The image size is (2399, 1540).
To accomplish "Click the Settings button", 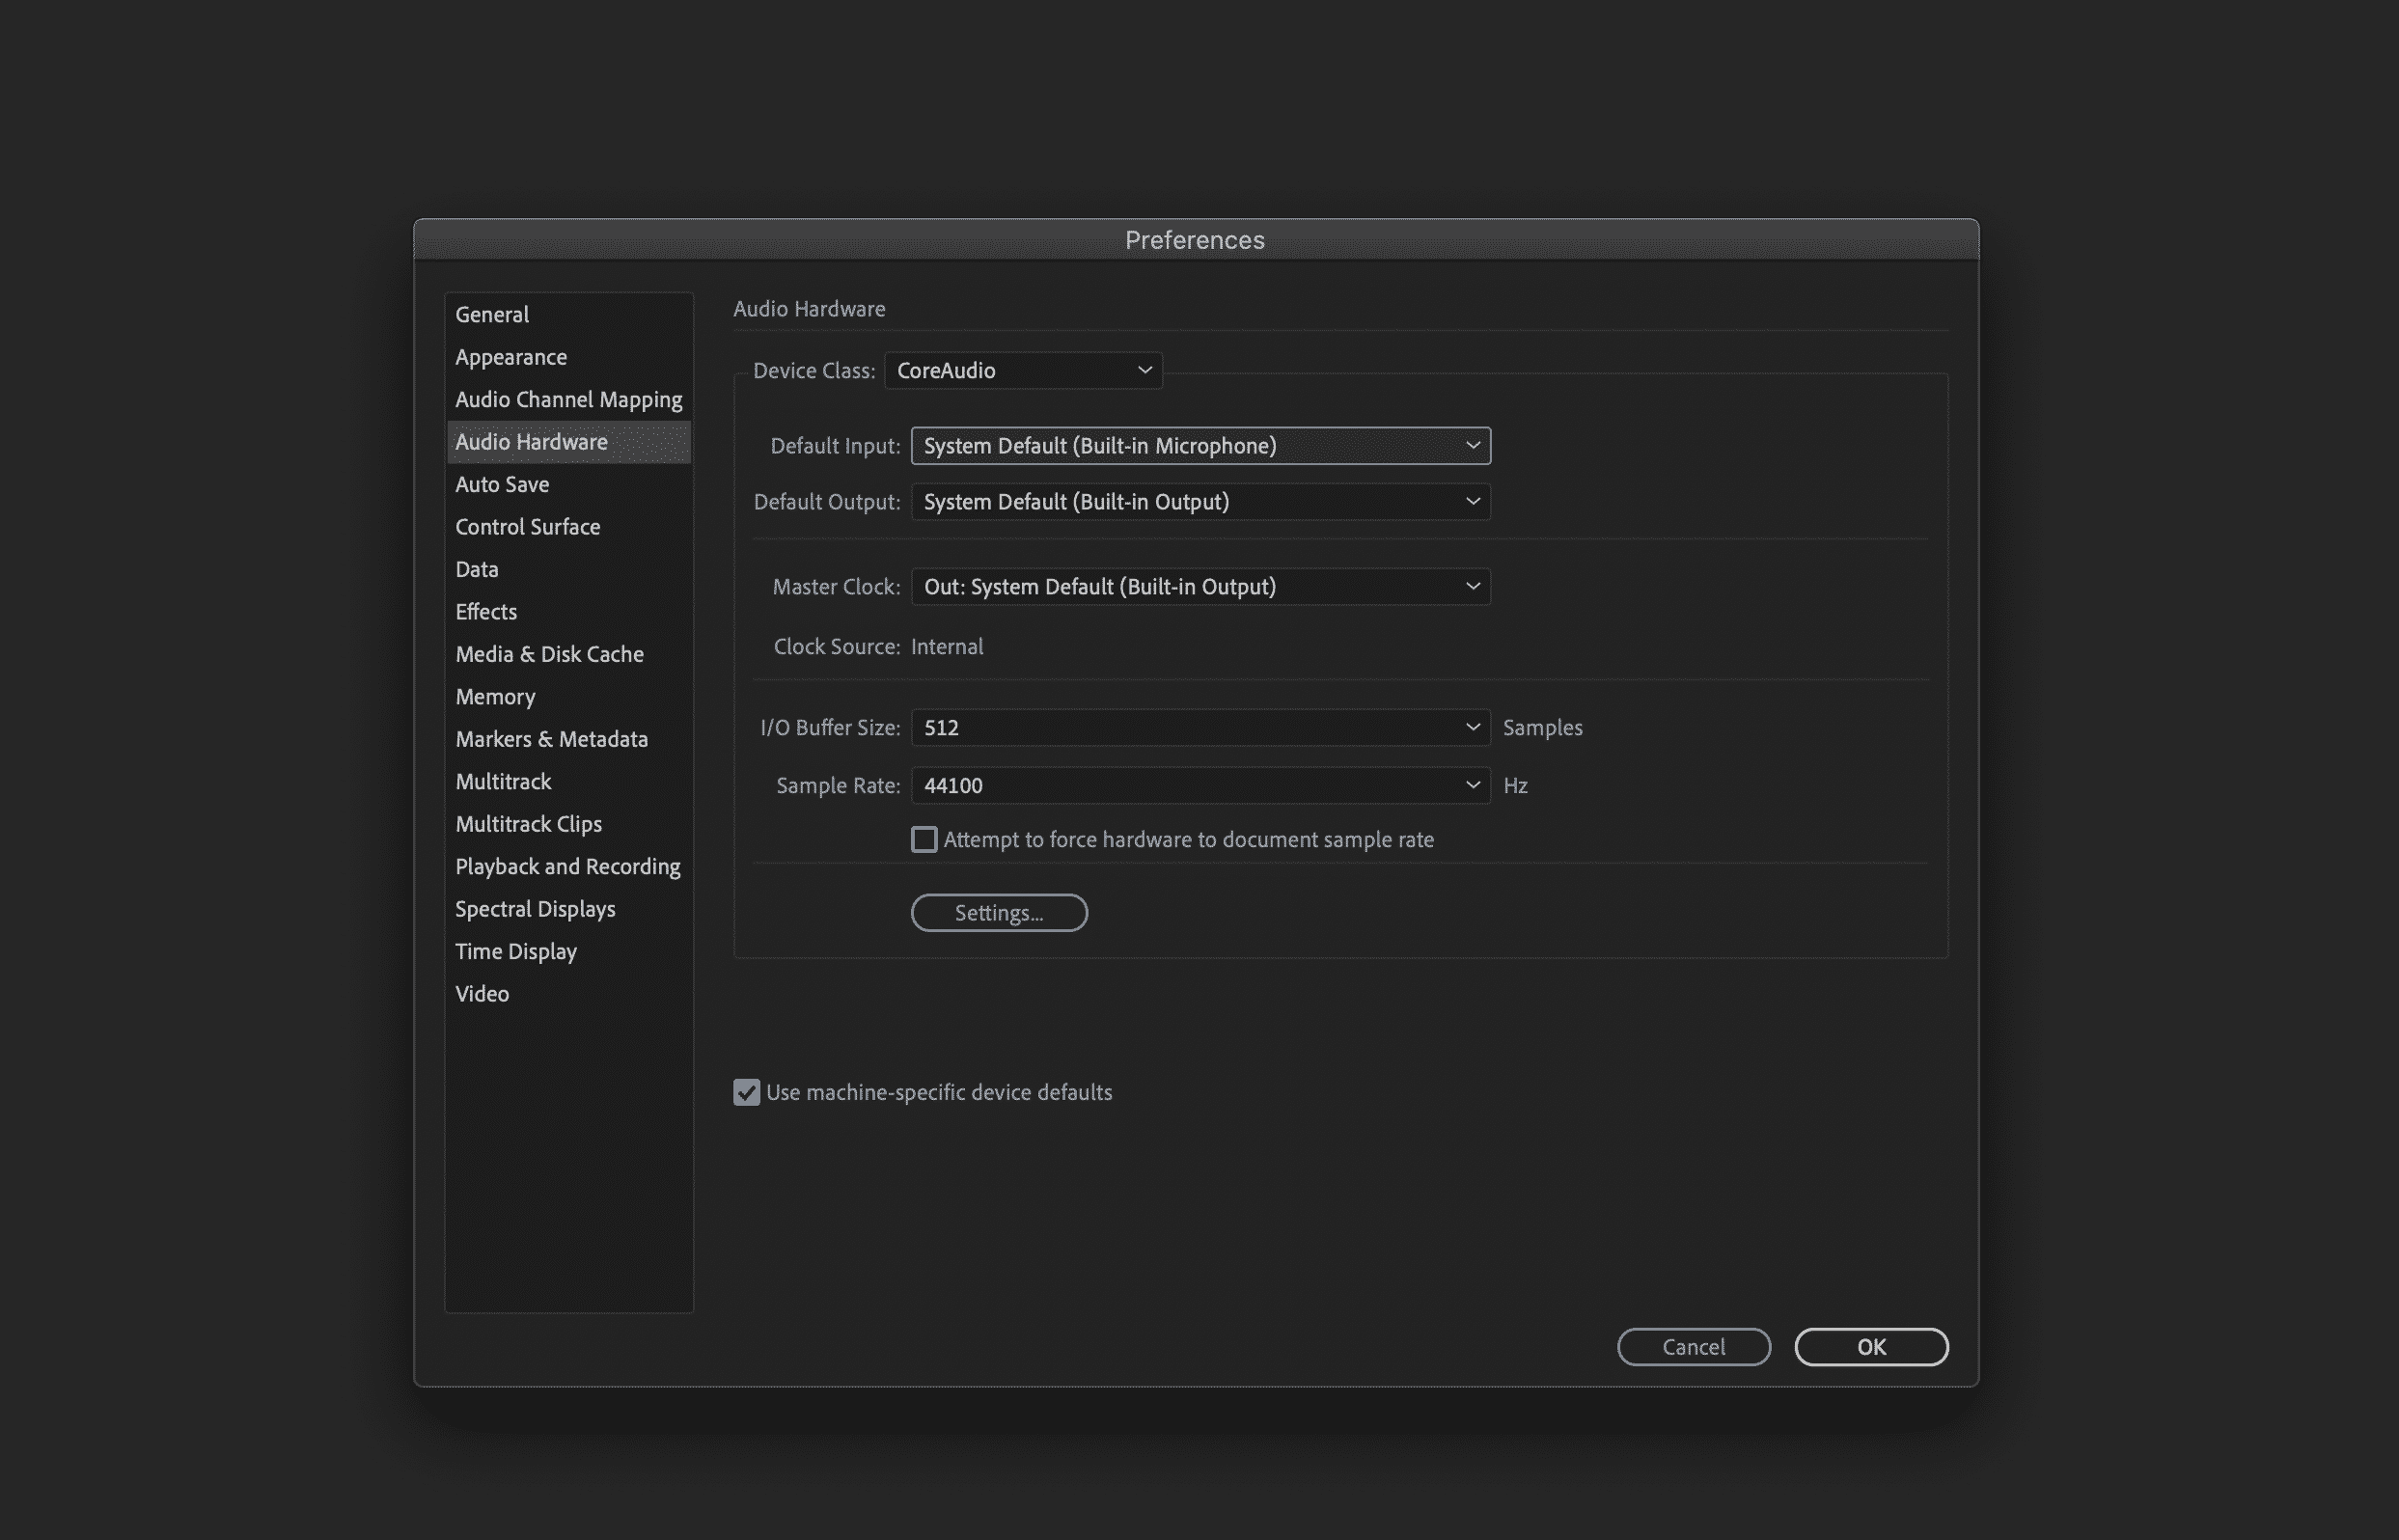I will pyautogui.click(x=999, y=911).
